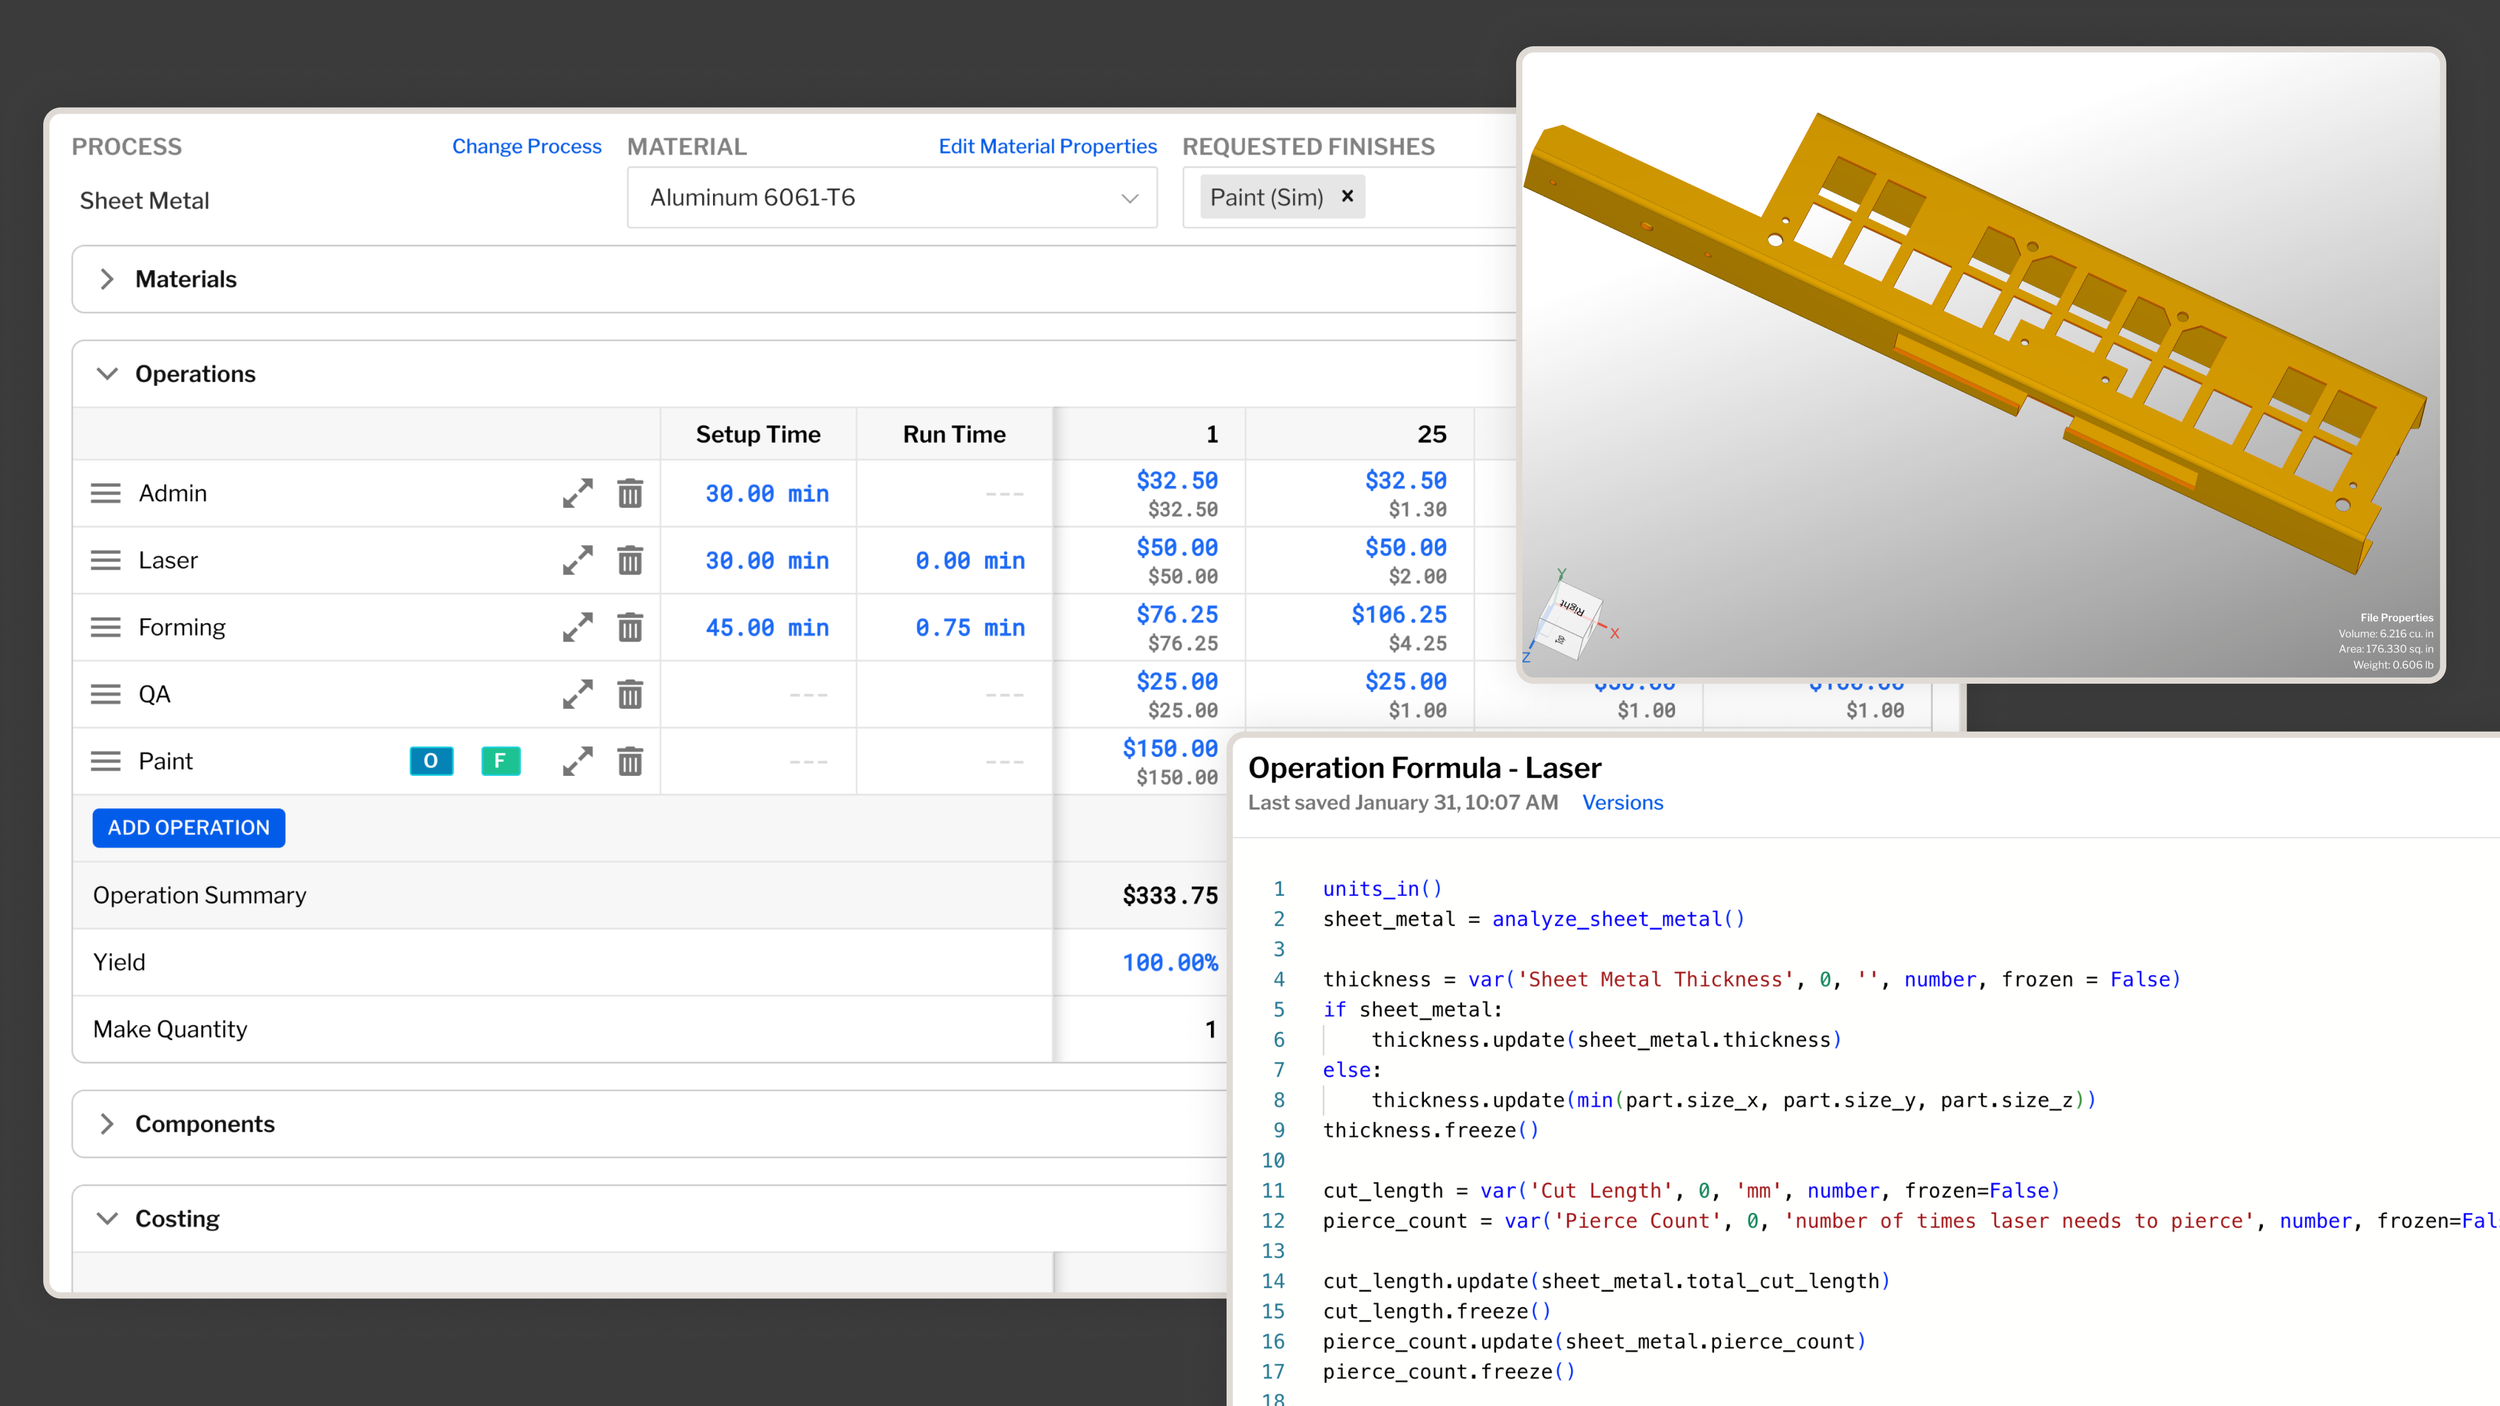Viewport: 2500px width, 1406px height.
Task: Delete the Laser operation
Action: click(630, 560)
